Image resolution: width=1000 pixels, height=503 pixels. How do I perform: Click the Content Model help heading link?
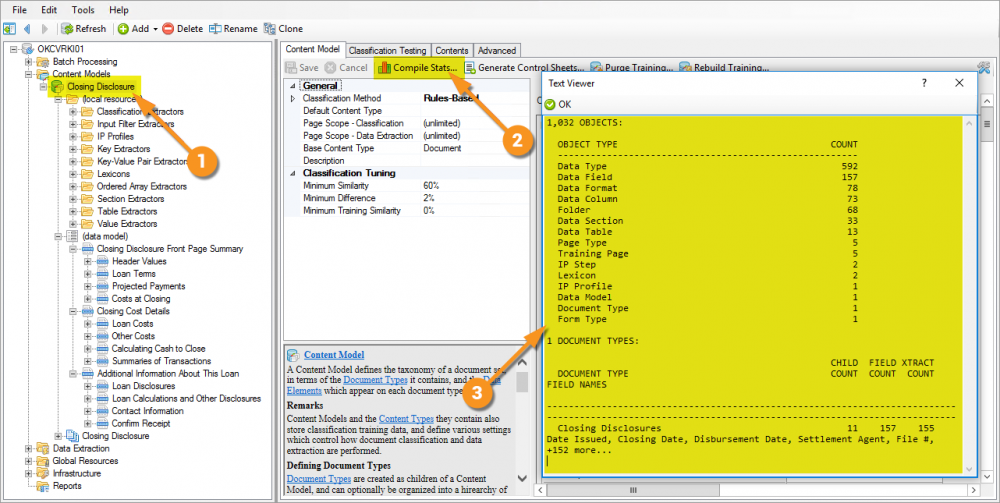pyautogui.click(x=334, y=354)
